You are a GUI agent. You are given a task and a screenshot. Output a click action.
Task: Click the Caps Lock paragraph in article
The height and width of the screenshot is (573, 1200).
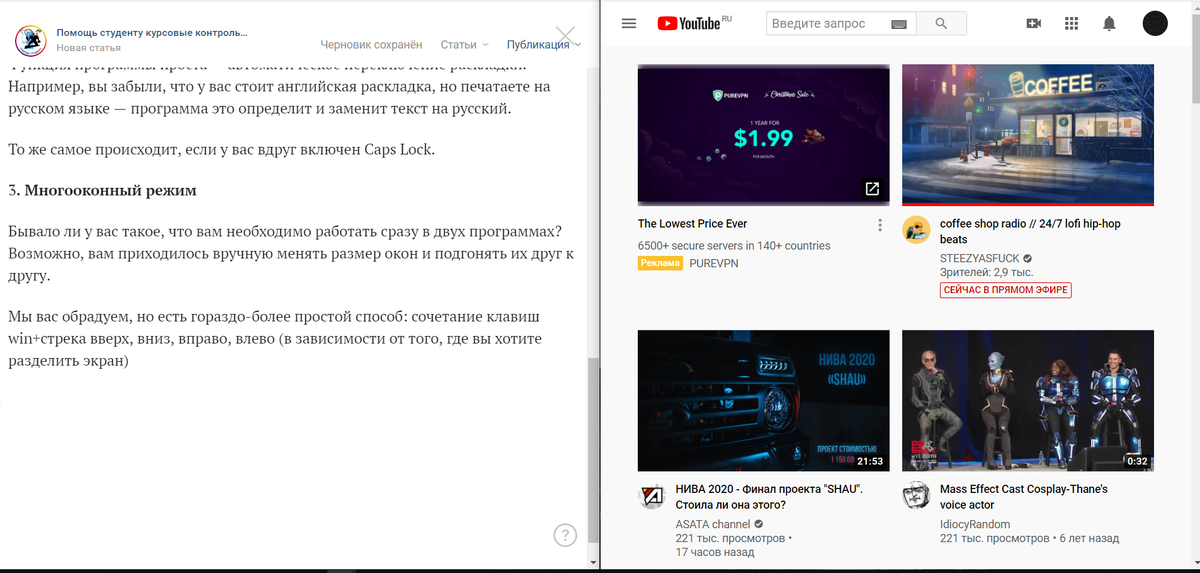222,150
